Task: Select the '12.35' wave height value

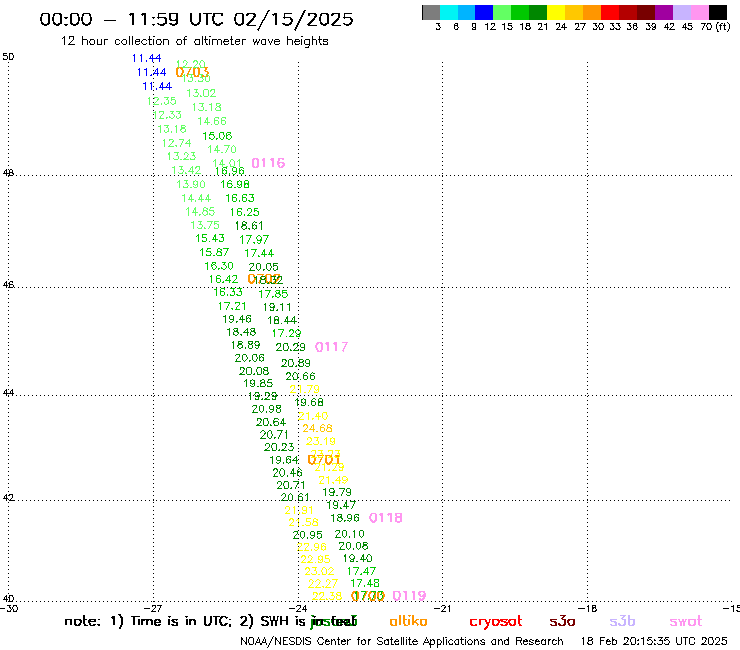Action: (161, 101)
